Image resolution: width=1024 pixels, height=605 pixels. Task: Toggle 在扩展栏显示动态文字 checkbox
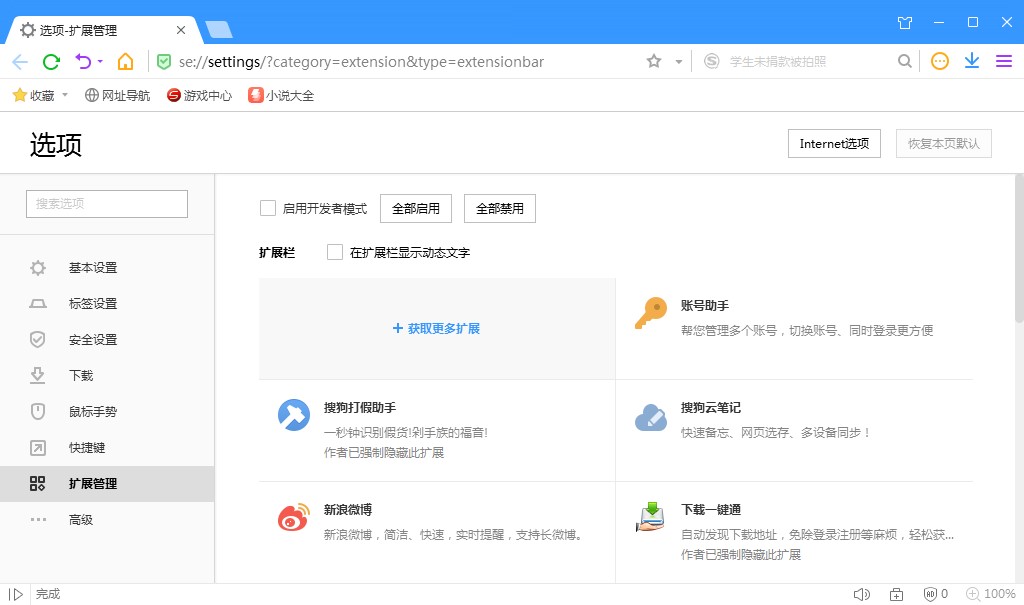point(335,252)
